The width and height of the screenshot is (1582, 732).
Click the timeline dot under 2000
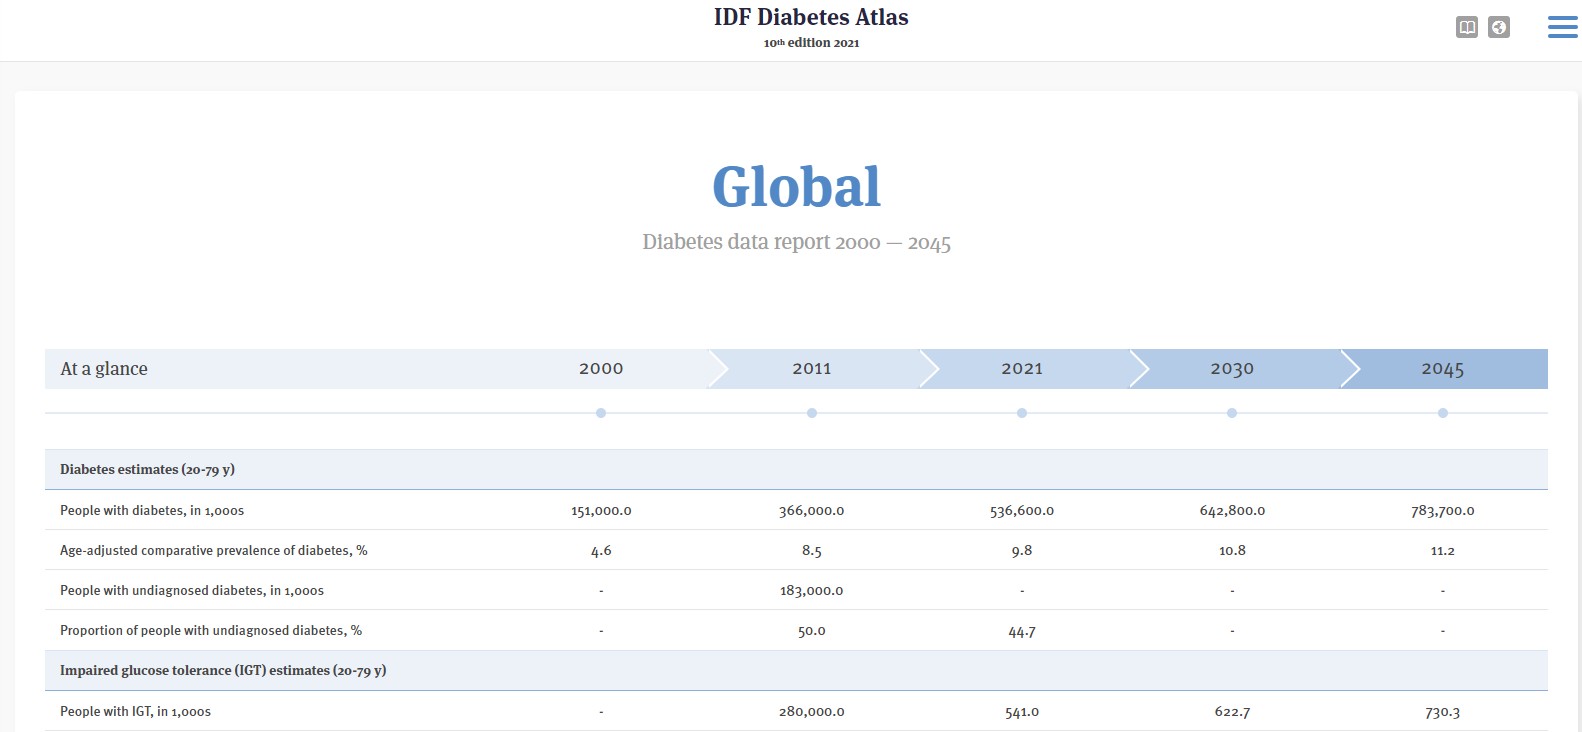pyautogui.click(x=601, y=413)
